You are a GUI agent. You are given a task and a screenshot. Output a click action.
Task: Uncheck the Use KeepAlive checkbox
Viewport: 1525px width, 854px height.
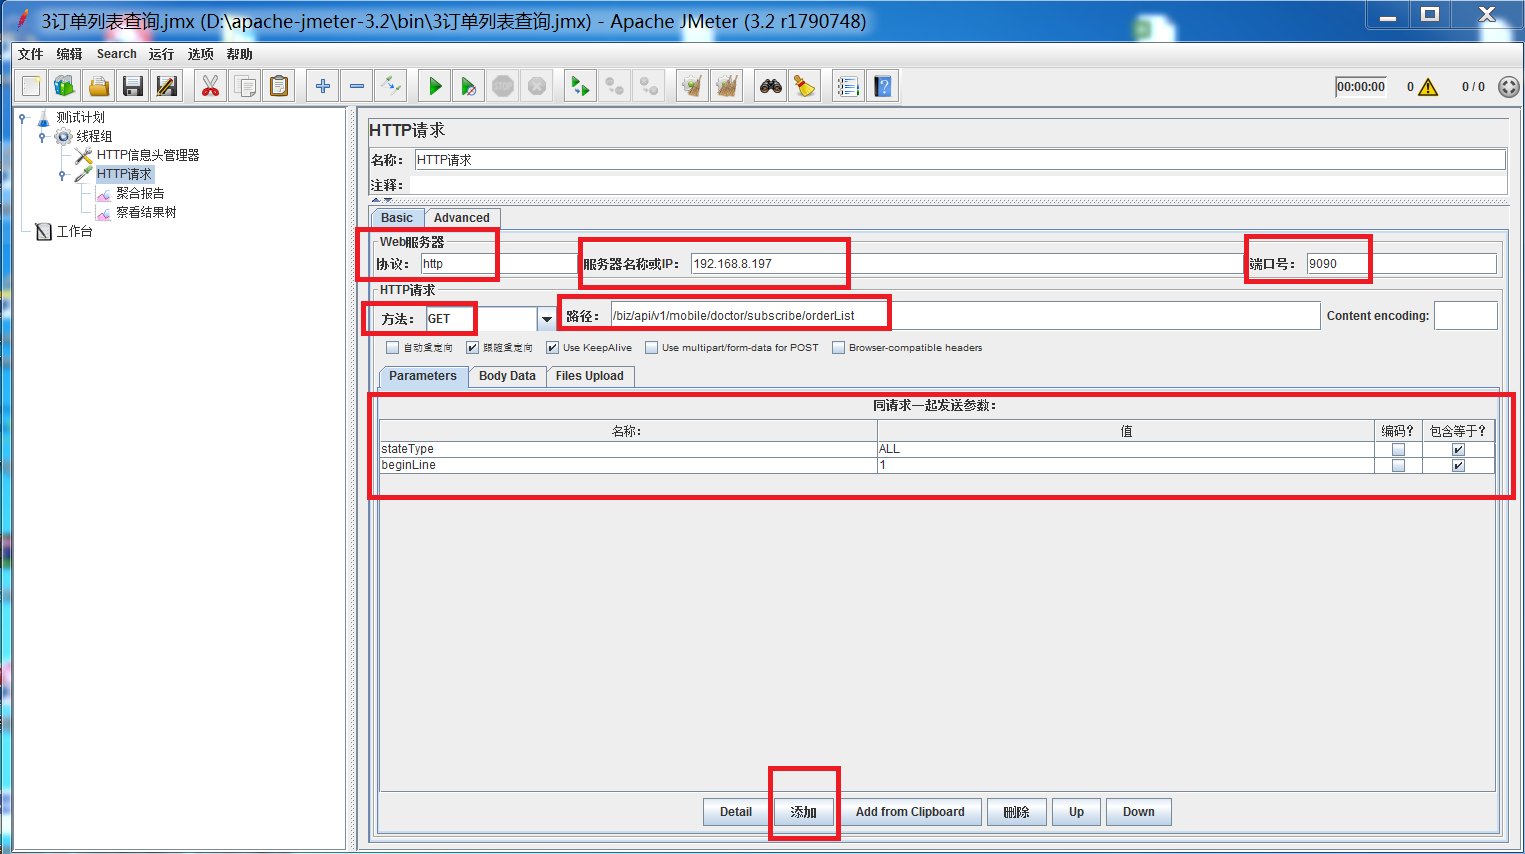coord(552,348)
